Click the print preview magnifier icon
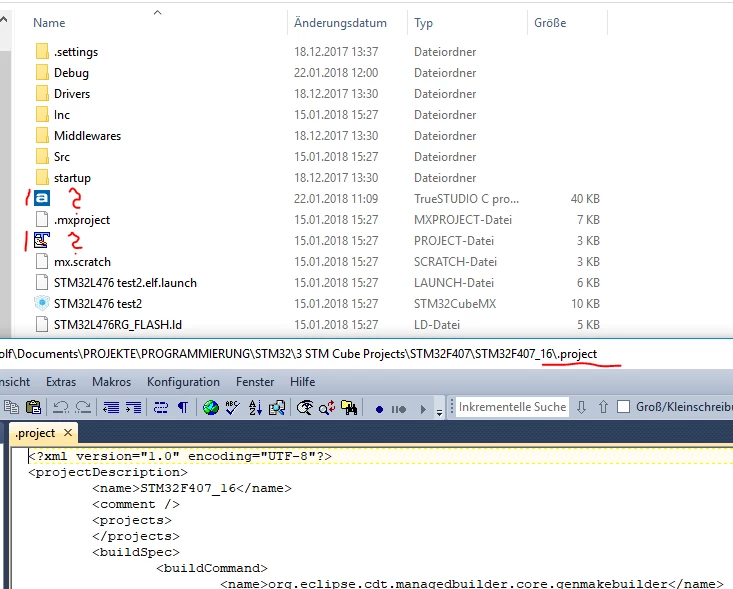 pyautogui.click(x=277, y=408)
